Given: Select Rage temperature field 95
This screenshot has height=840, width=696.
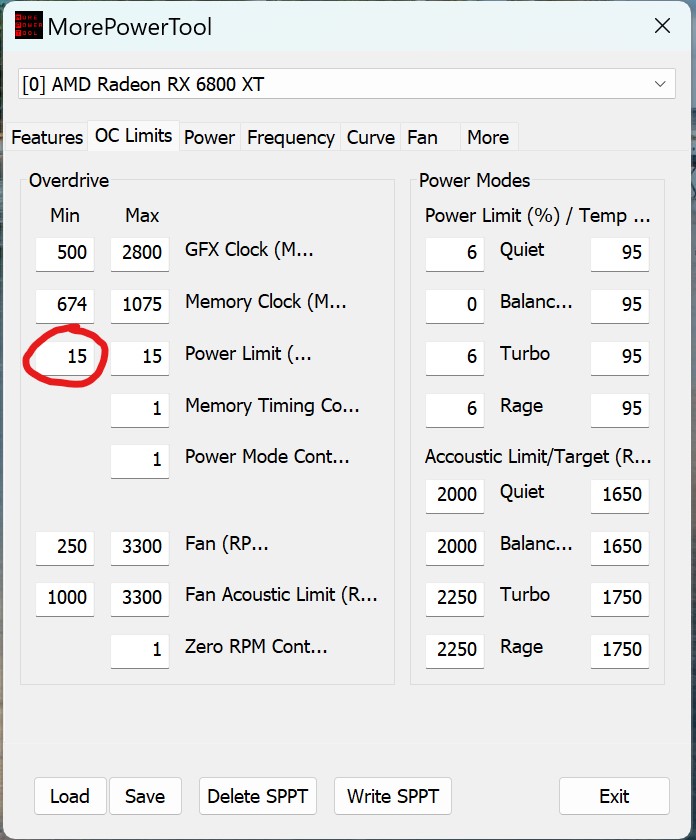Looking at the screenshot, I should 620,409.
